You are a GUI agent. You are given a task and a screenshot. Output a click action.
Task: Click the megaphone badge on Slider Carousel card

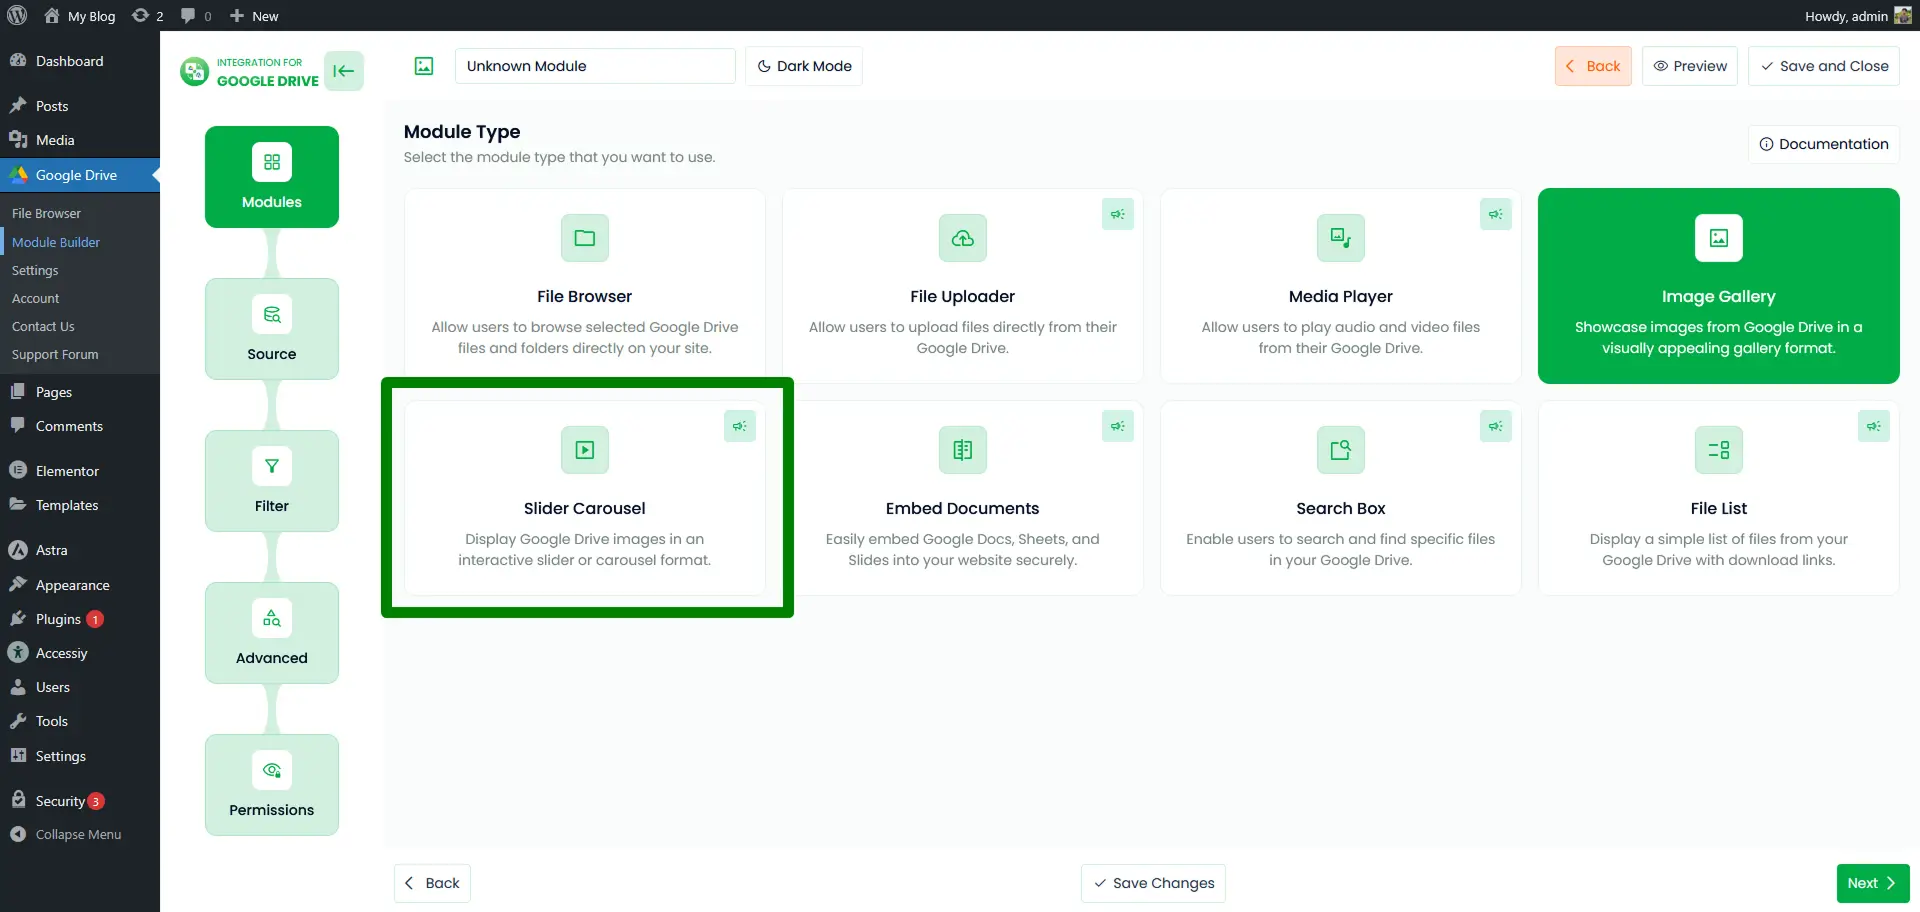tap(739, 426)
